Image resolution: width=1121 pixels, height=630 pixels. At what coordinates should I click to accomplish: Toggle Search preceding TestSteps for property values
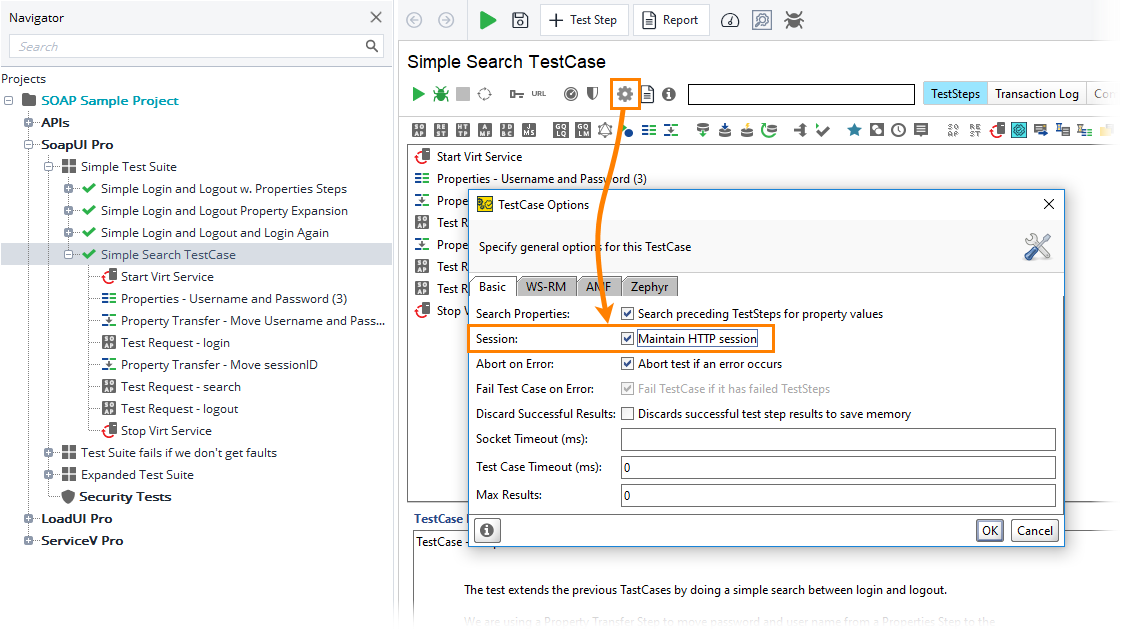coord(627,313)
